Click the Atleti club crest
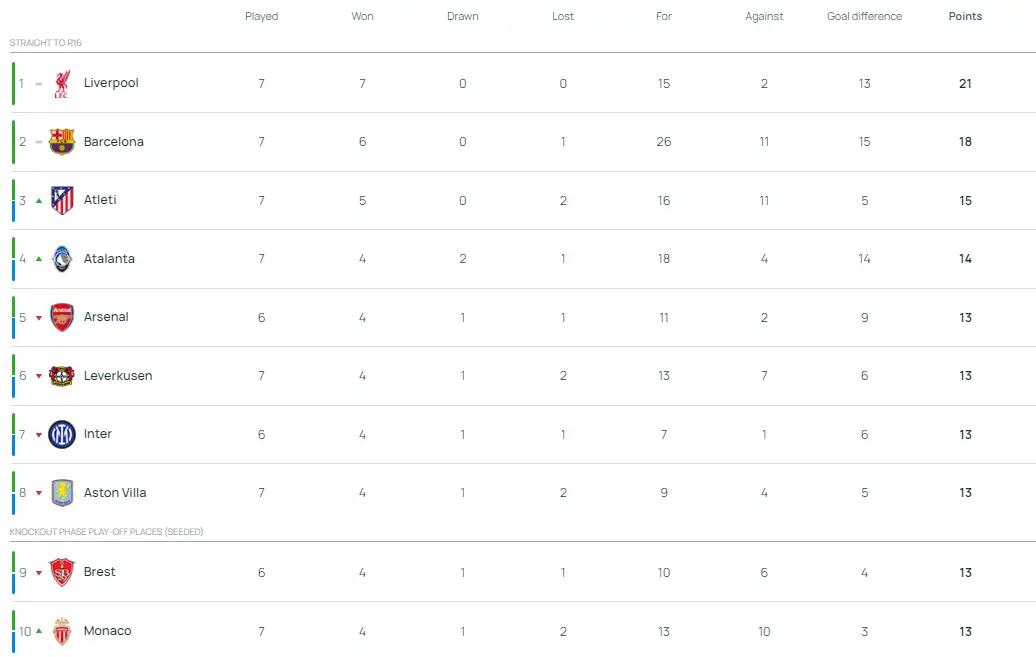 tap(62, 200)
